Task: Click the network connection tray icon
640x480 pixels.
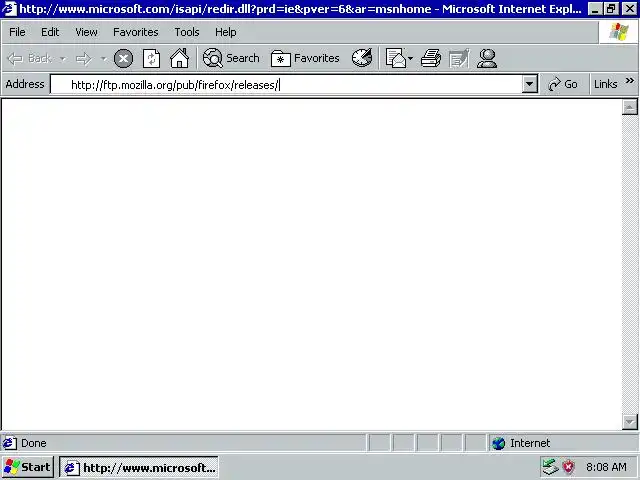Action: coord(550,467)
